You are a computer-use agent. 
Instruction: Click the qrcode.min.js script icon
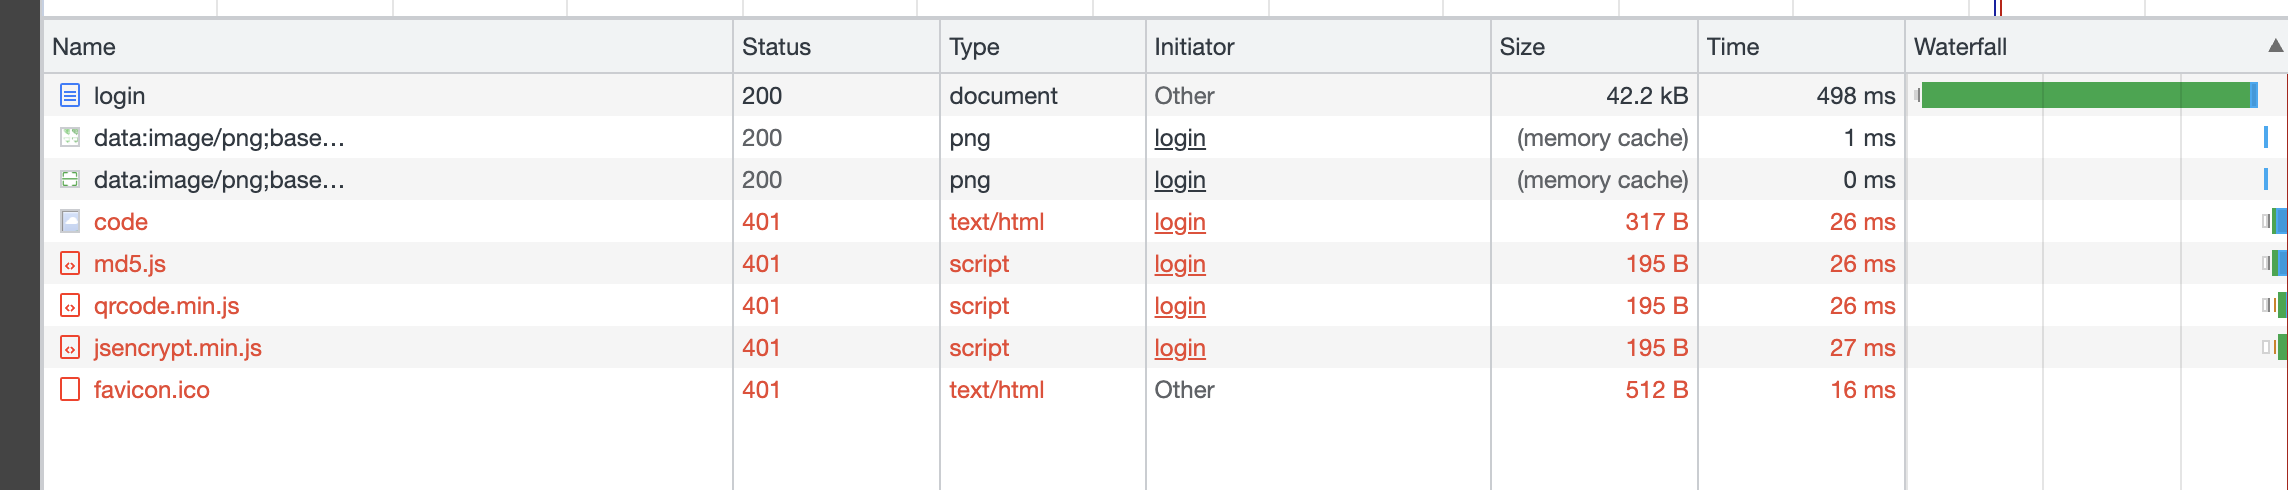tap(70, 306)
